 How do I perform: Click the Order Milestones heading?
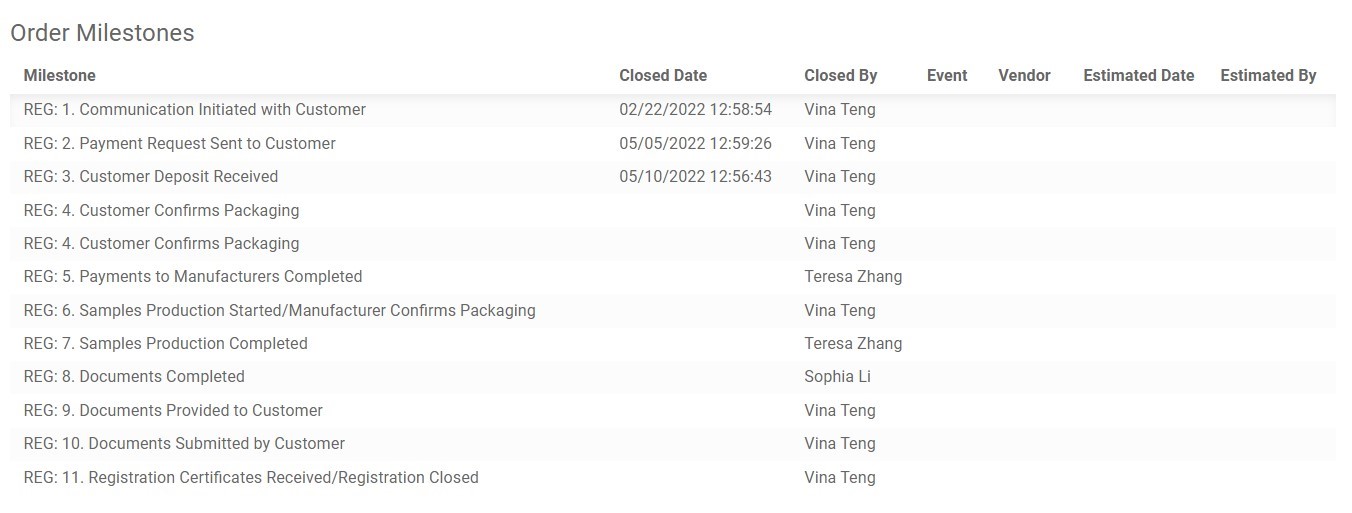pos(102,33)
